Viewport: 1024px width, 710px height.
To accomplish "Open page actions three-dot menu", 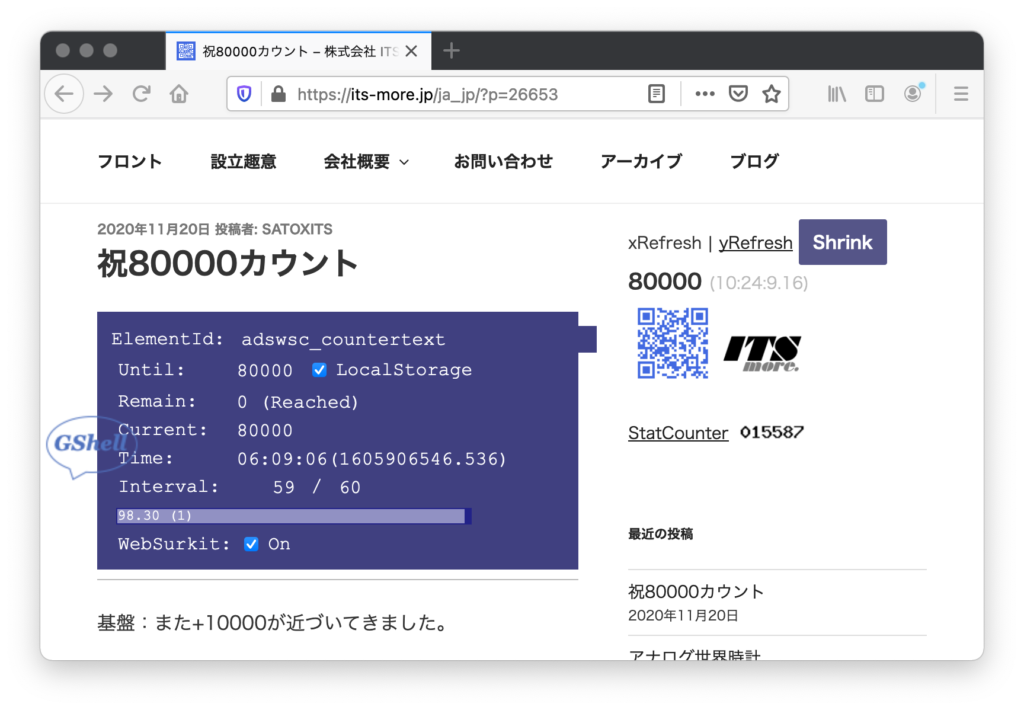I will tap(705, 94).
